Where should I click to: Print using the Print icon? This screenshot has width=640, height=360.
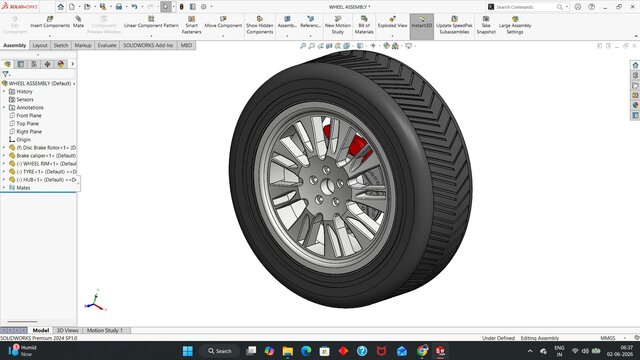119,7
